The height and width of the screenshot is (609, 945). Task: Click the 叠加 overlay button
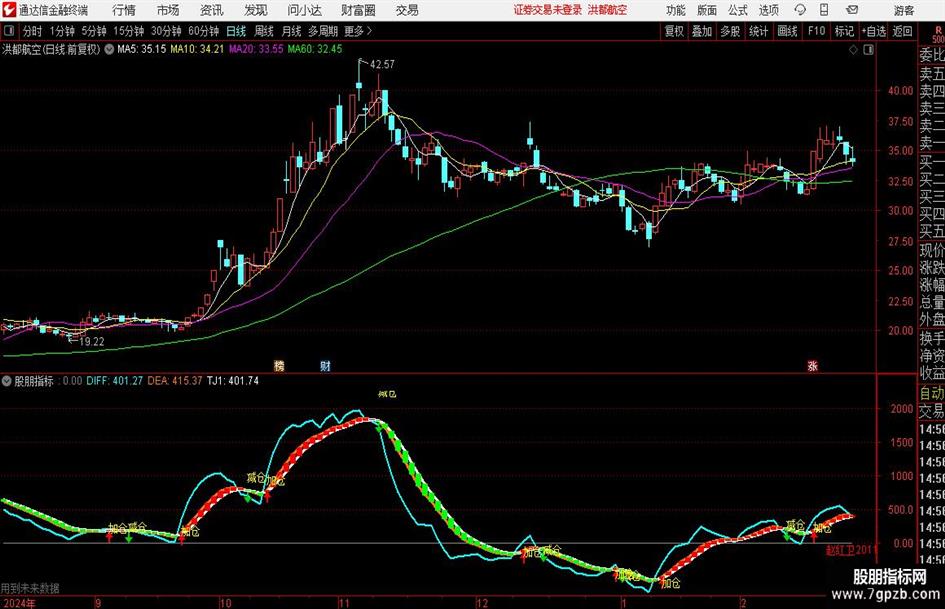click(x=702, y=31)
